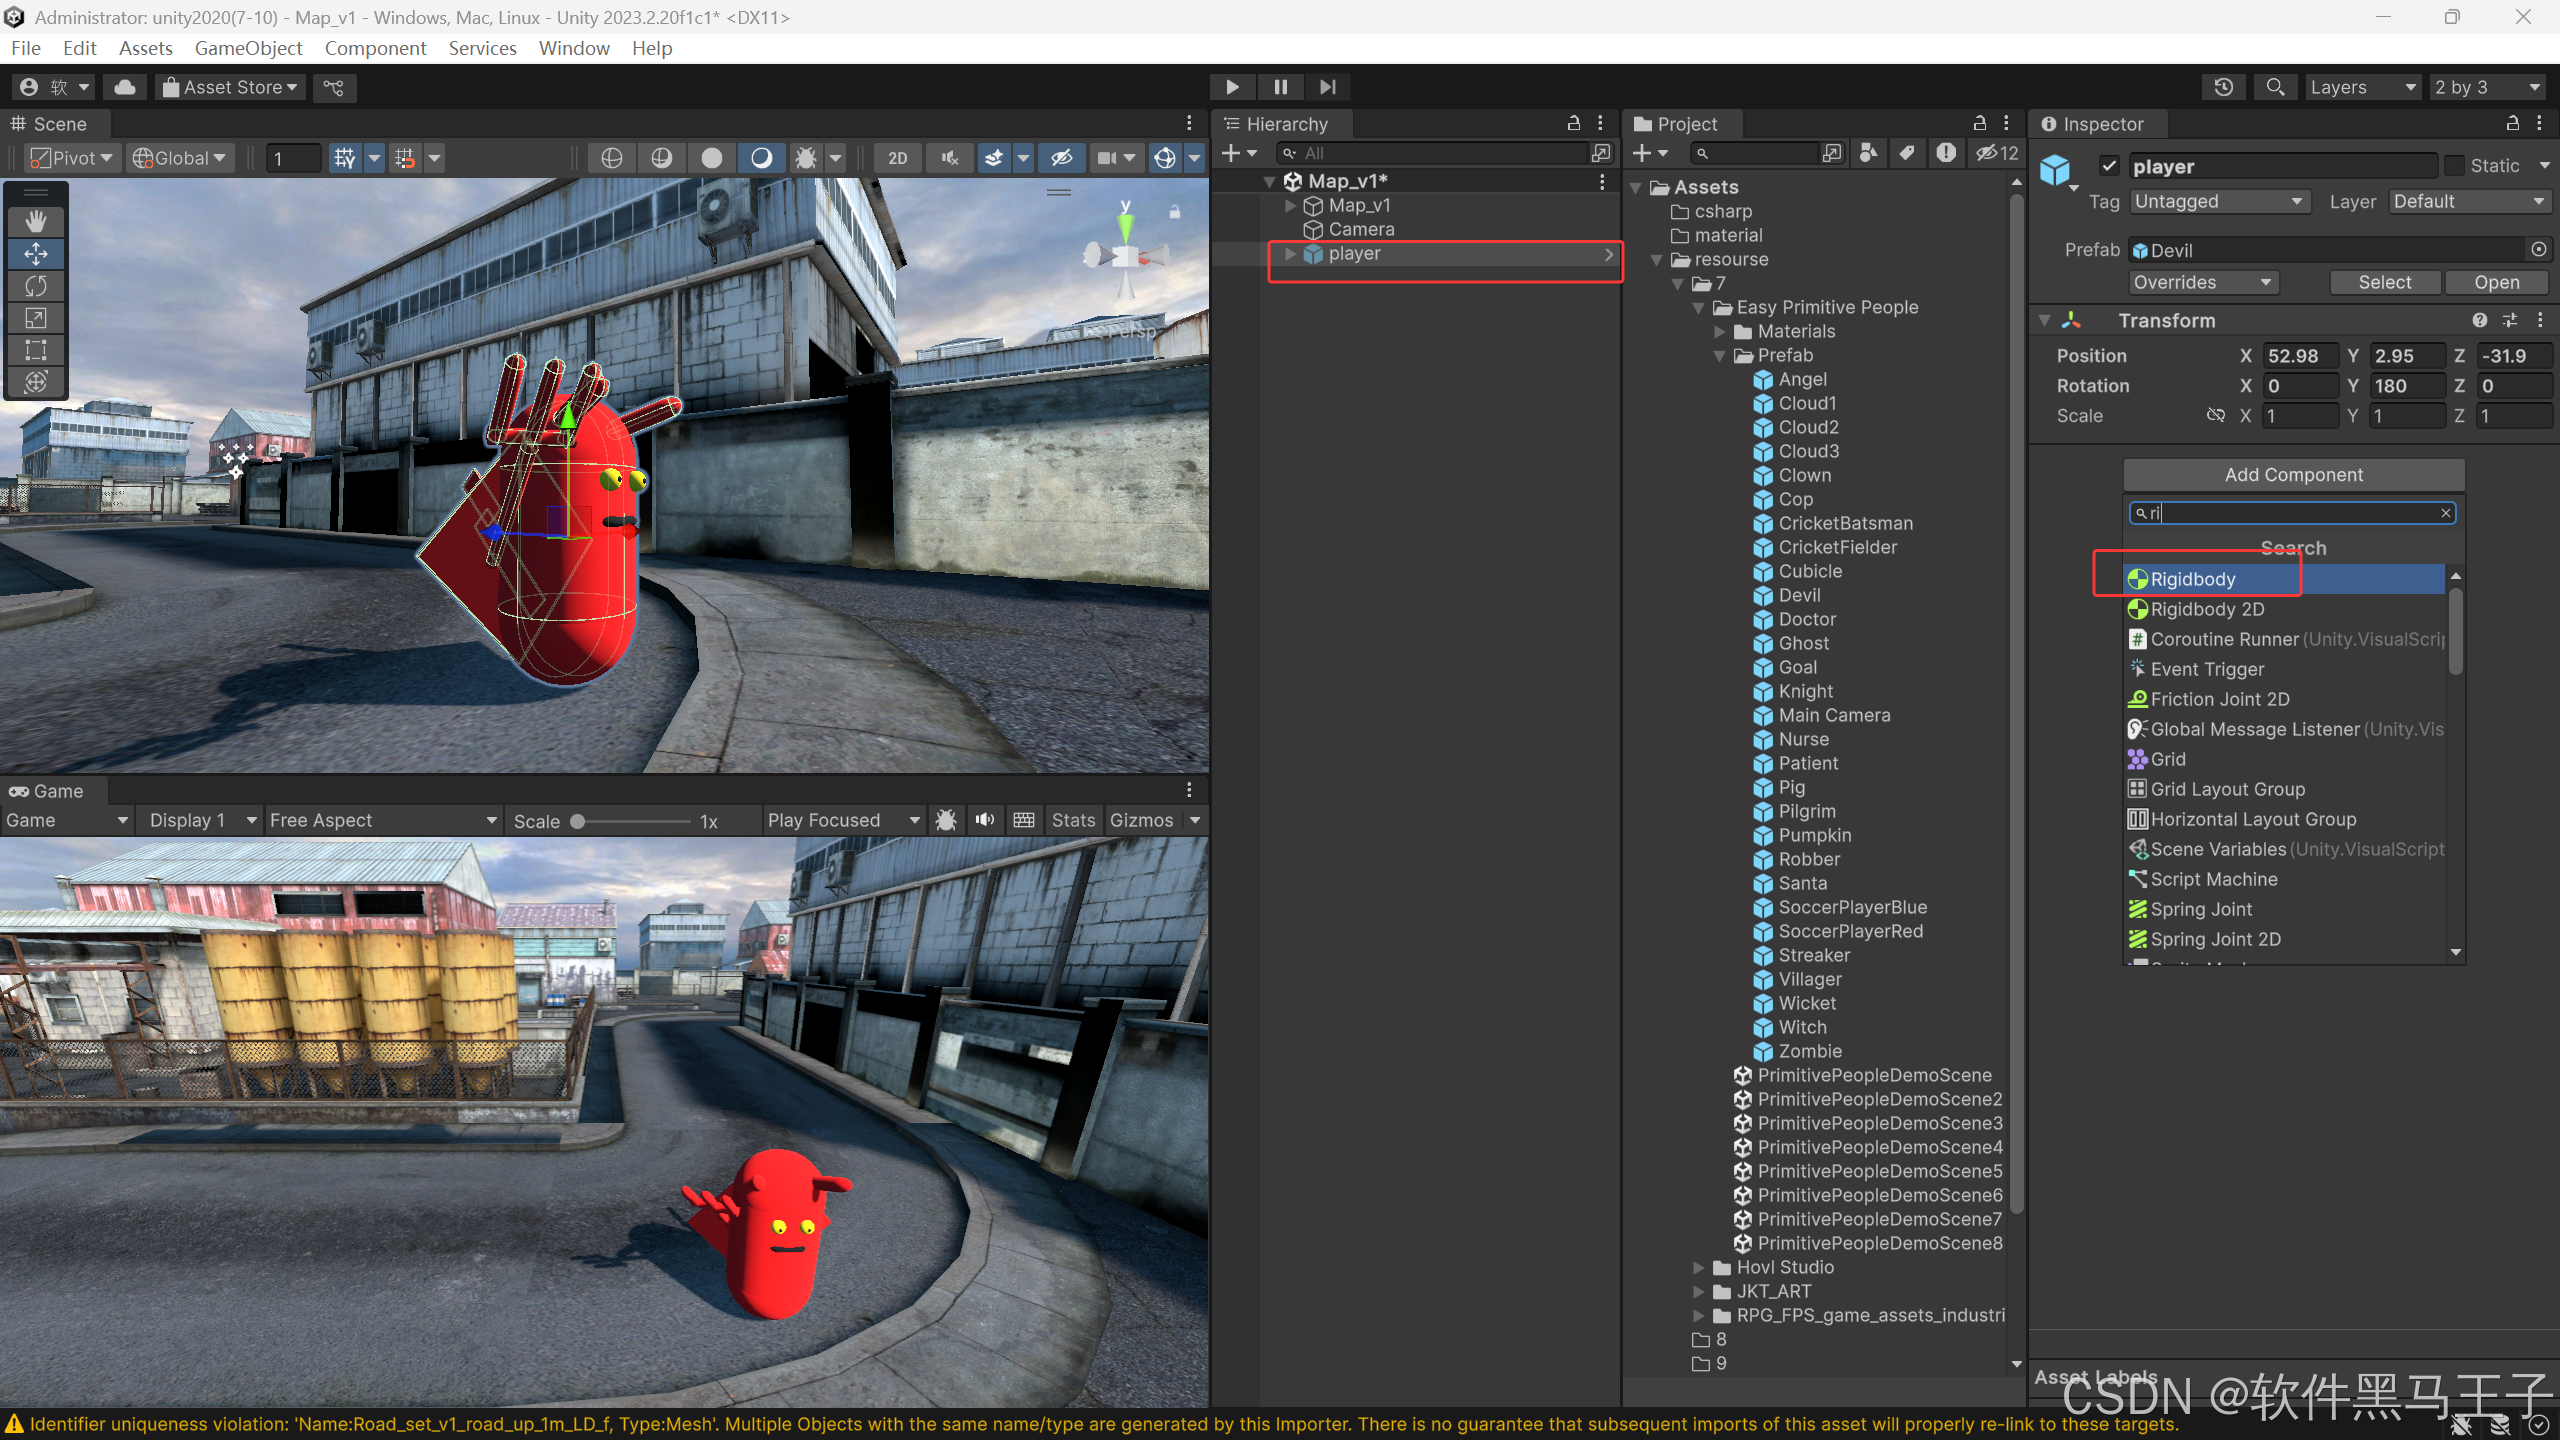Select the Rotate tool in Scene toolbar

pos(36,286)
